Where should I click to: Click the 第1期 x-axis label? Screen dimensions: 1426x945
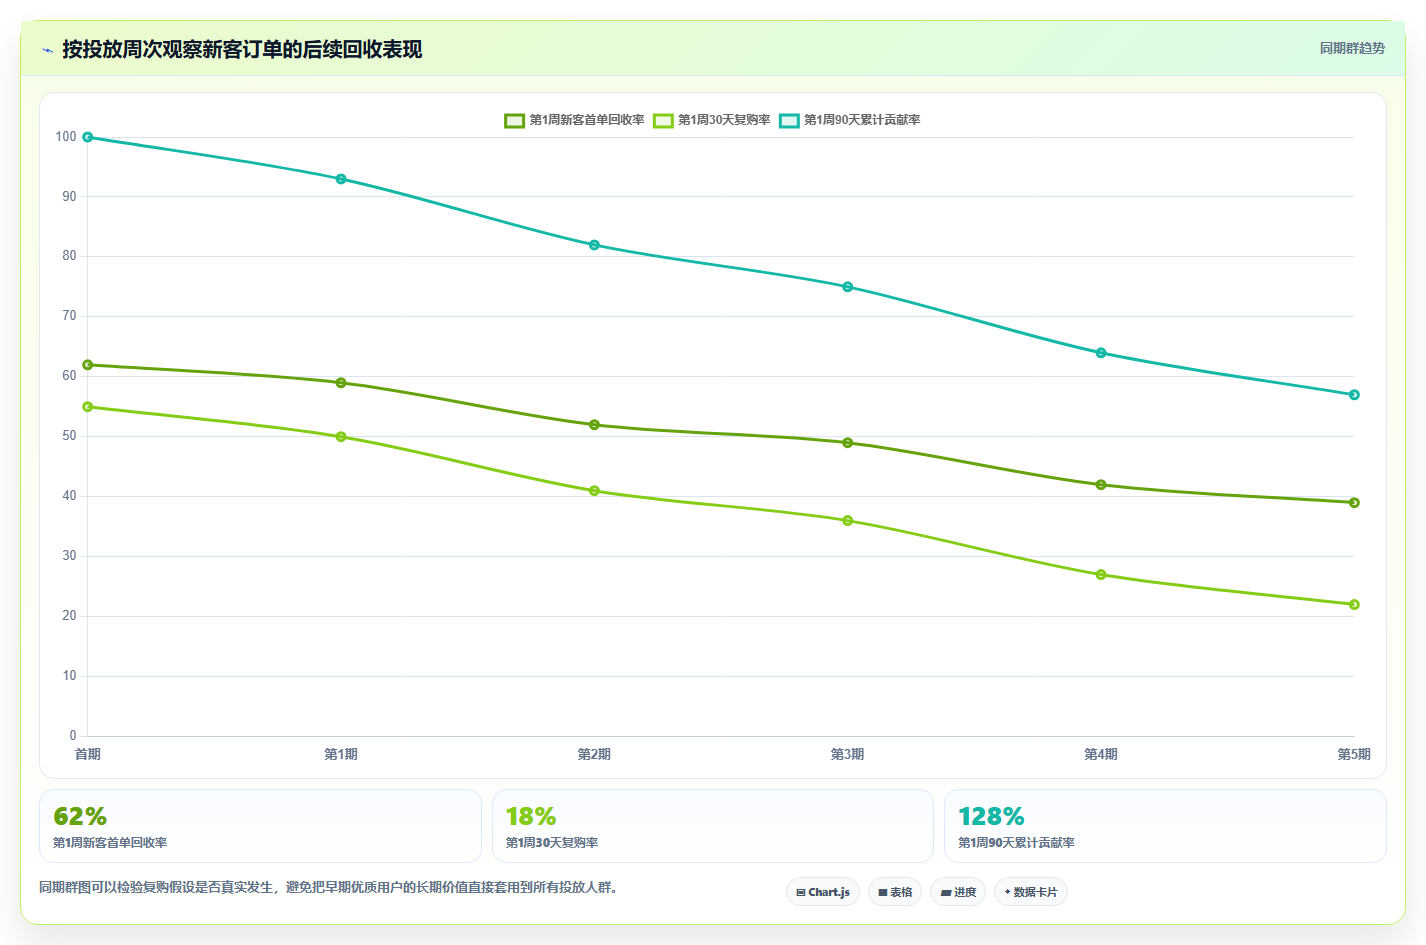(x=341, y=754)
